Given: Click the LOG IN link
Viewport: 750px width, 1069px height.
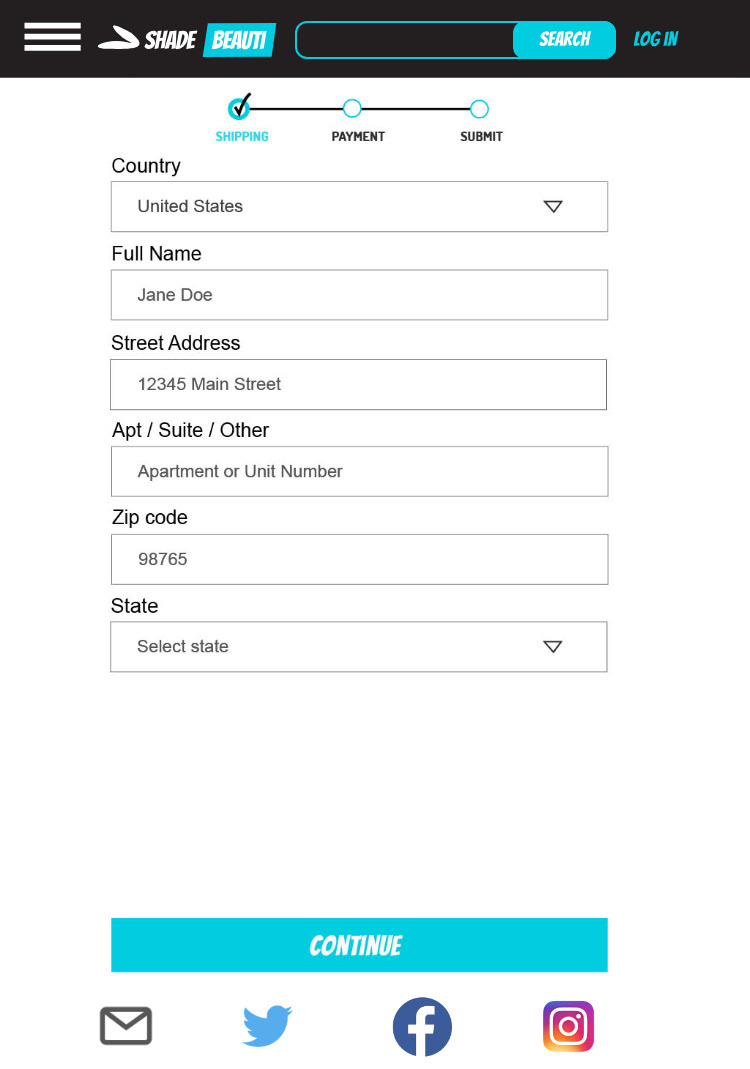Looking at the screenshot, I should point(656,40).
